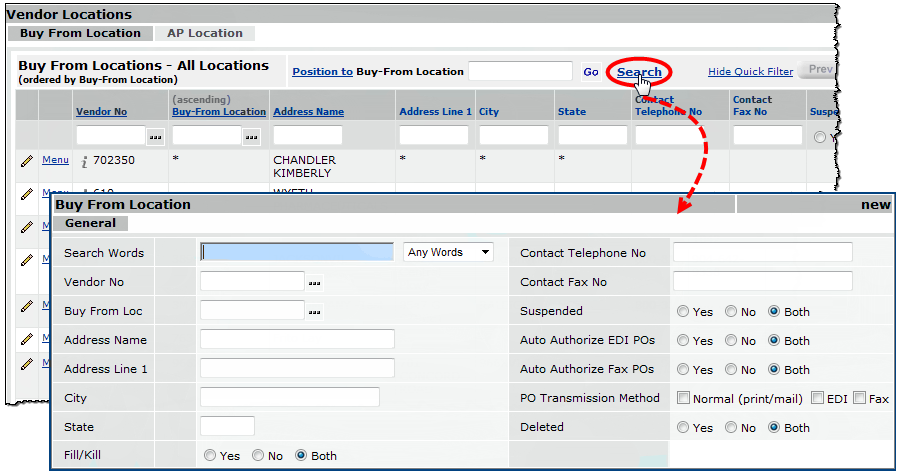Open the General tab in search form

90,224
